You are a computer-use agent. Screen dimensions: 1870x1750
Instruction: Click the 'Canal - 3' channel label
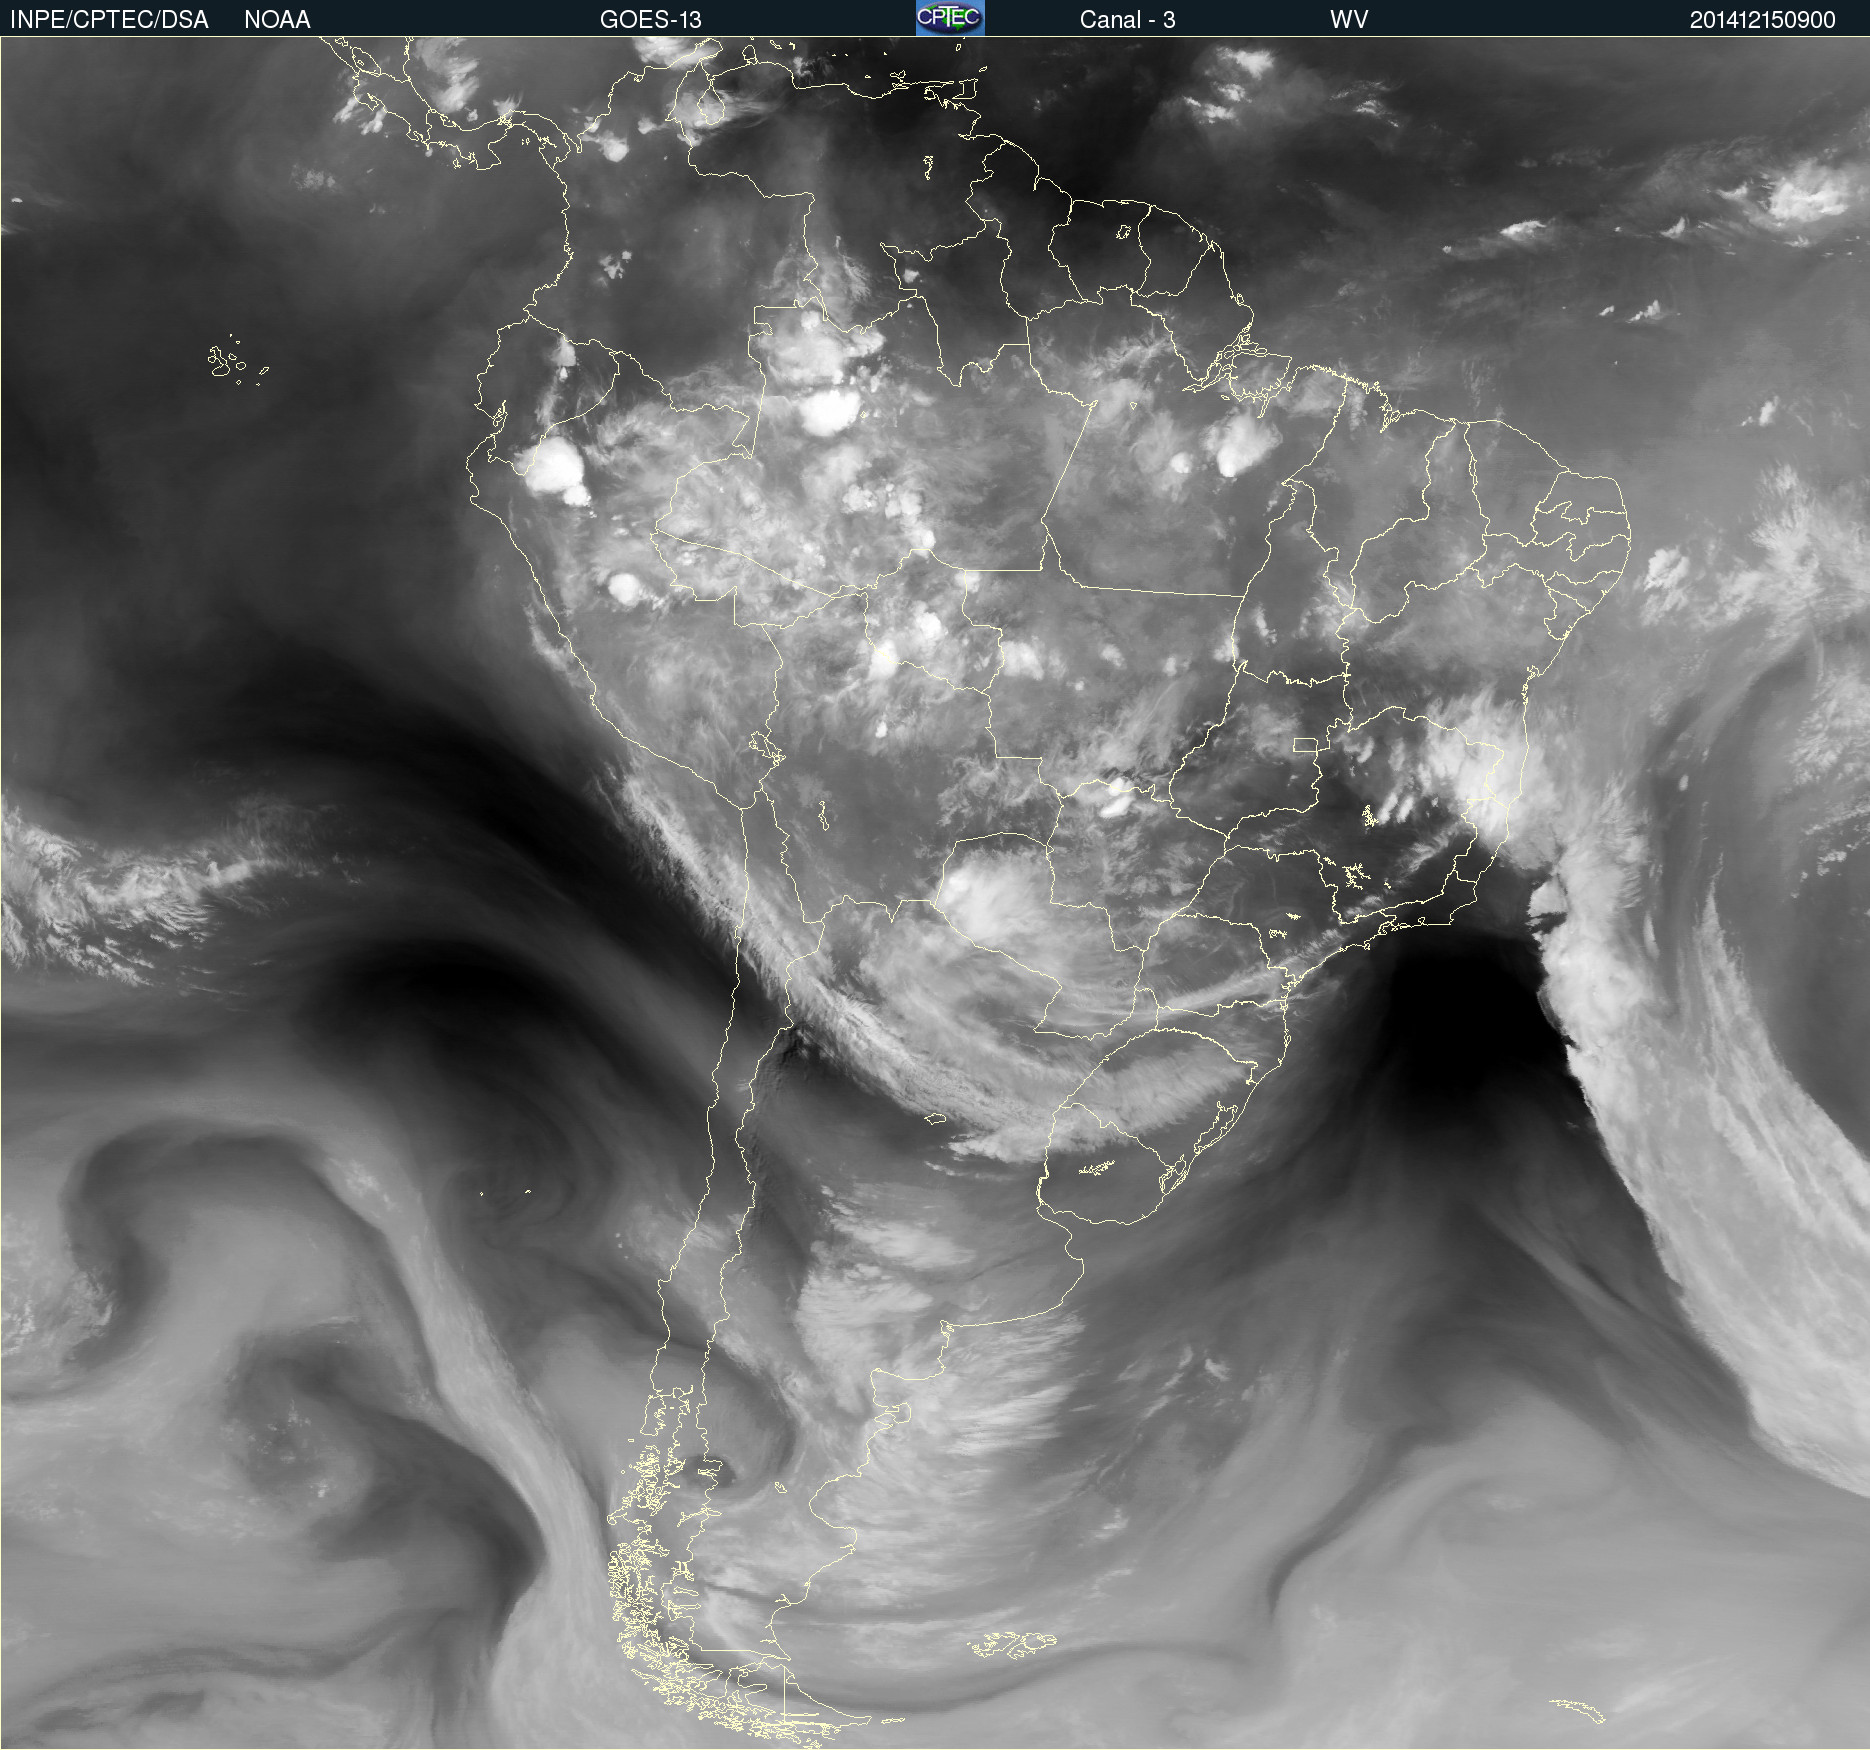click(x=1127, y=20)
